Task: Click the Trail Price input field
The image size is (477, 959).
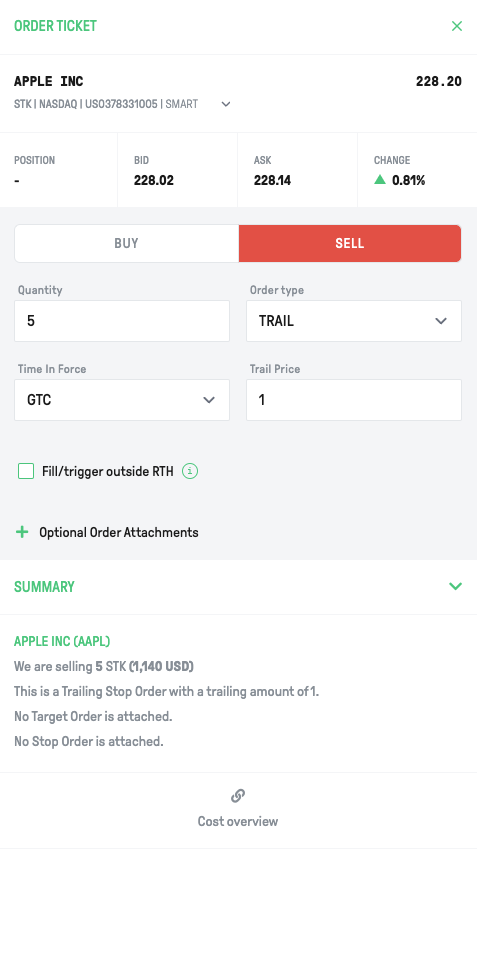Action: (354, 400)
